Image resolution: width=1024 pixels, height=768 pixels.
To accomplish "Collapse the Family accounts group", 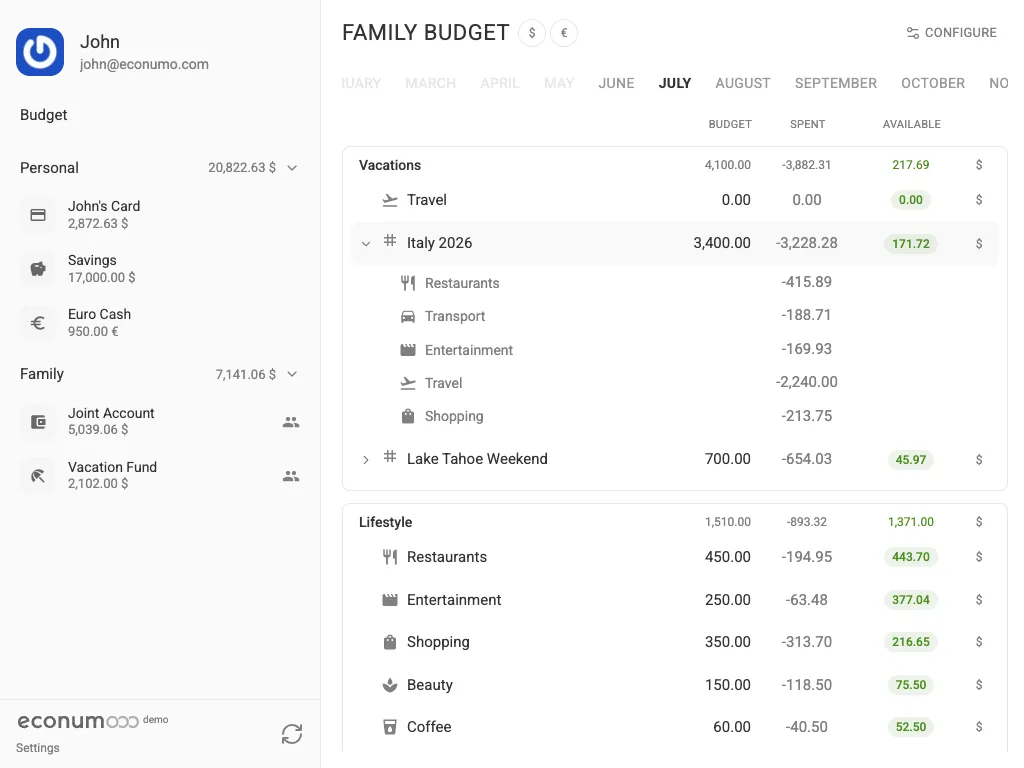I will pyautogui.click(x=292, y=374).
